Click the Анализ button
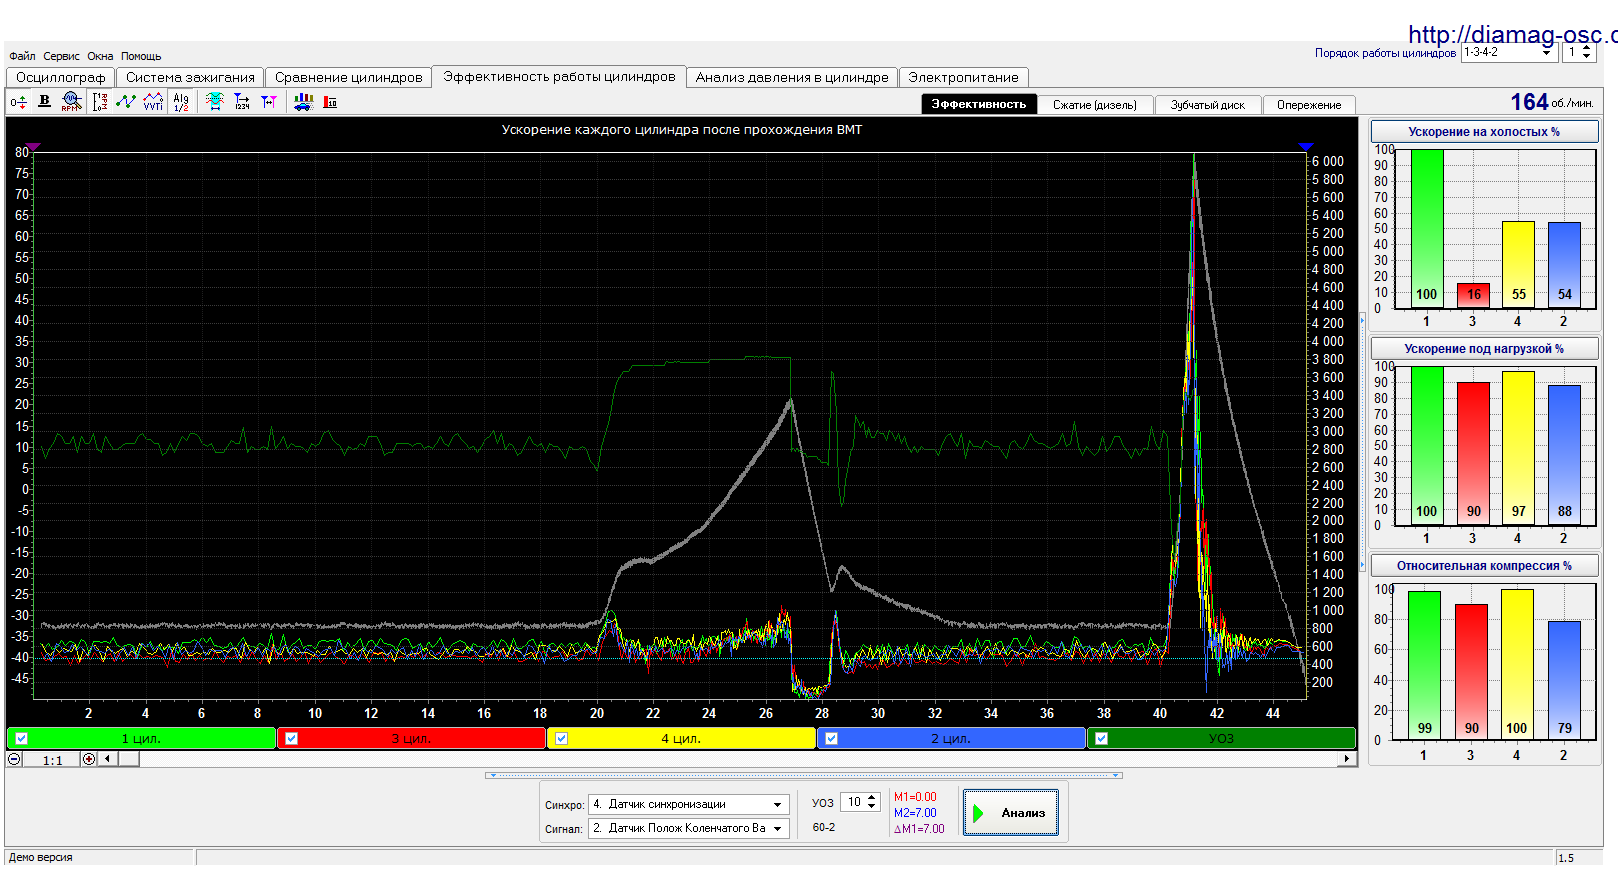Image resolution: width=1618 pixels, height=870 pixels. [1011, 813]
